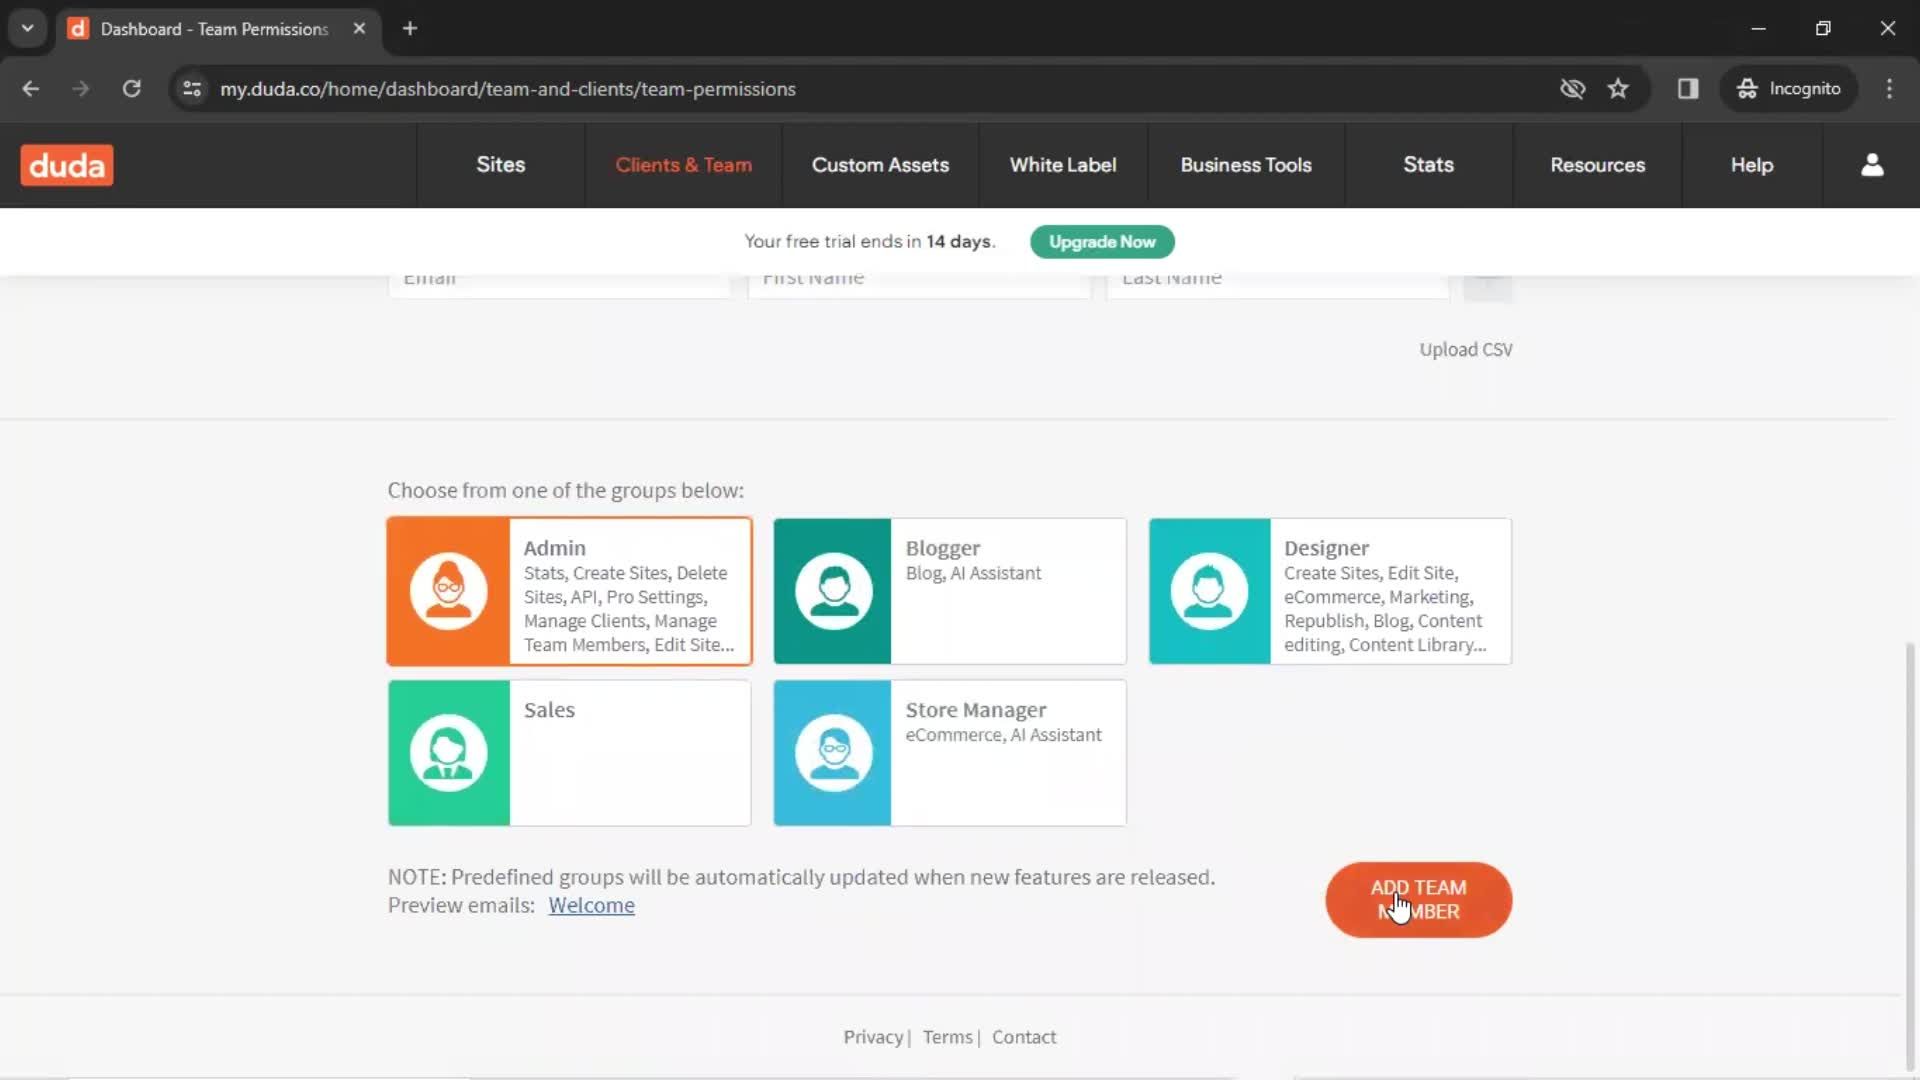Image resolution: width=1920 pixels, height=1080 pixels.
Task: Open the tab search dropdown arrow
Action: click(x=28, y=29)
